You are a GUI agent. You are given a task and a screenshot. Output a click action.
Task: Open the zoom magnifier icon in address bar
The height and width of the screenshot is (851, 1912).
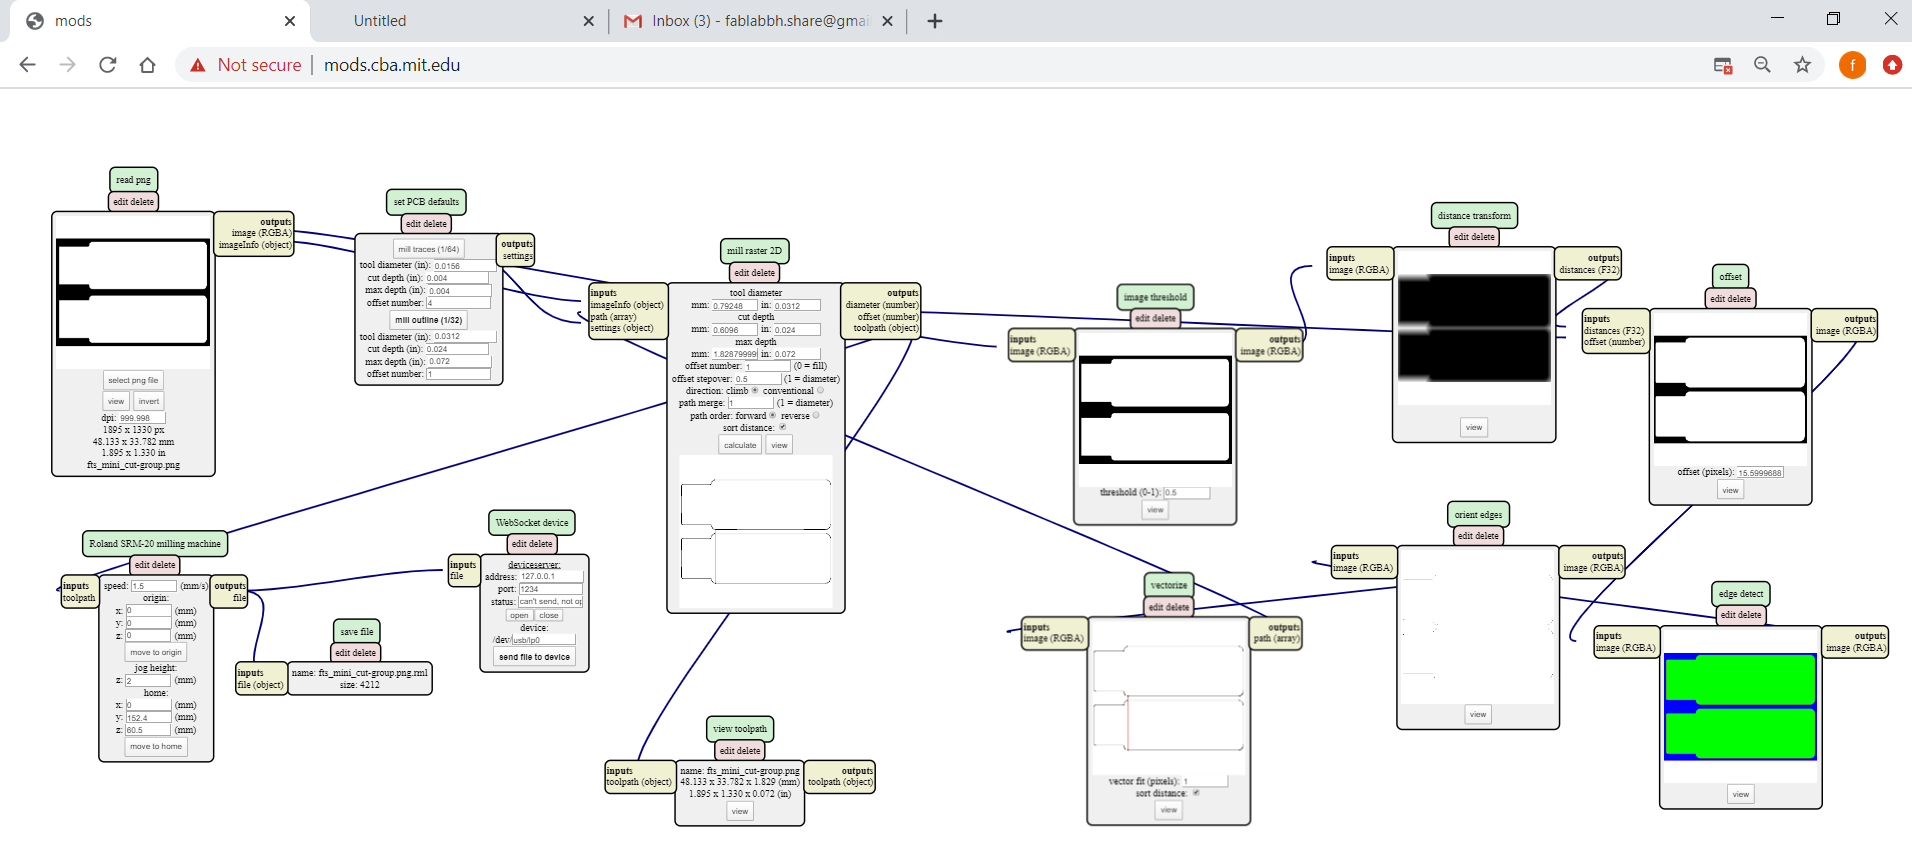click(1762, 65)
